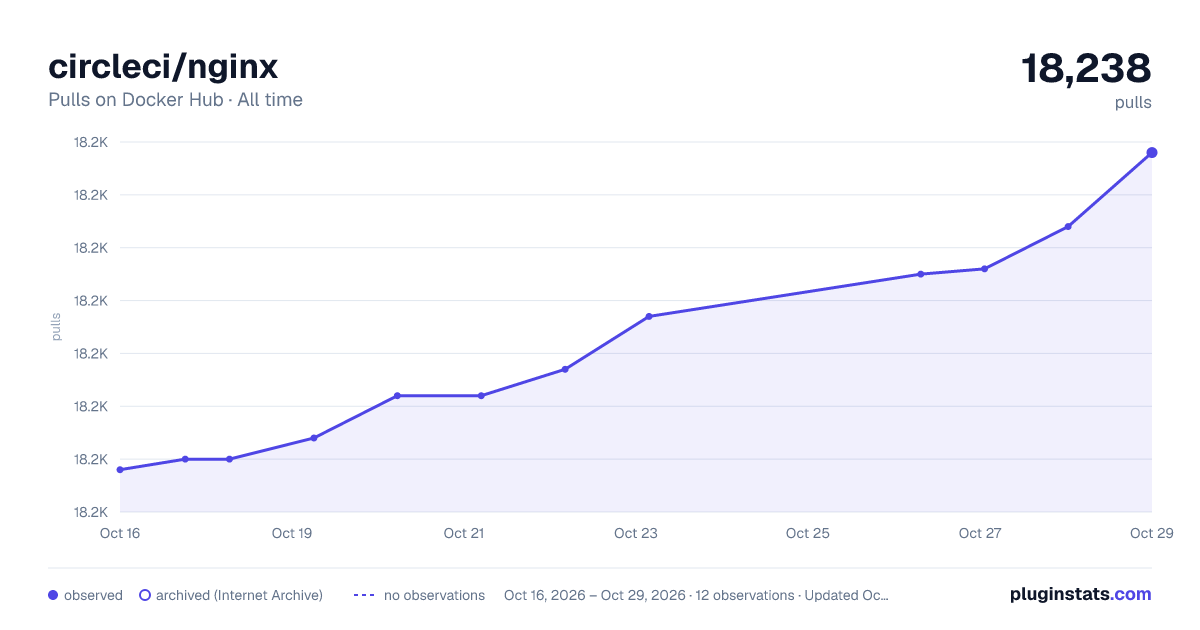Click the circleci/nginx title
This screenshot has width=1200, height=630.
click(163, 67)
